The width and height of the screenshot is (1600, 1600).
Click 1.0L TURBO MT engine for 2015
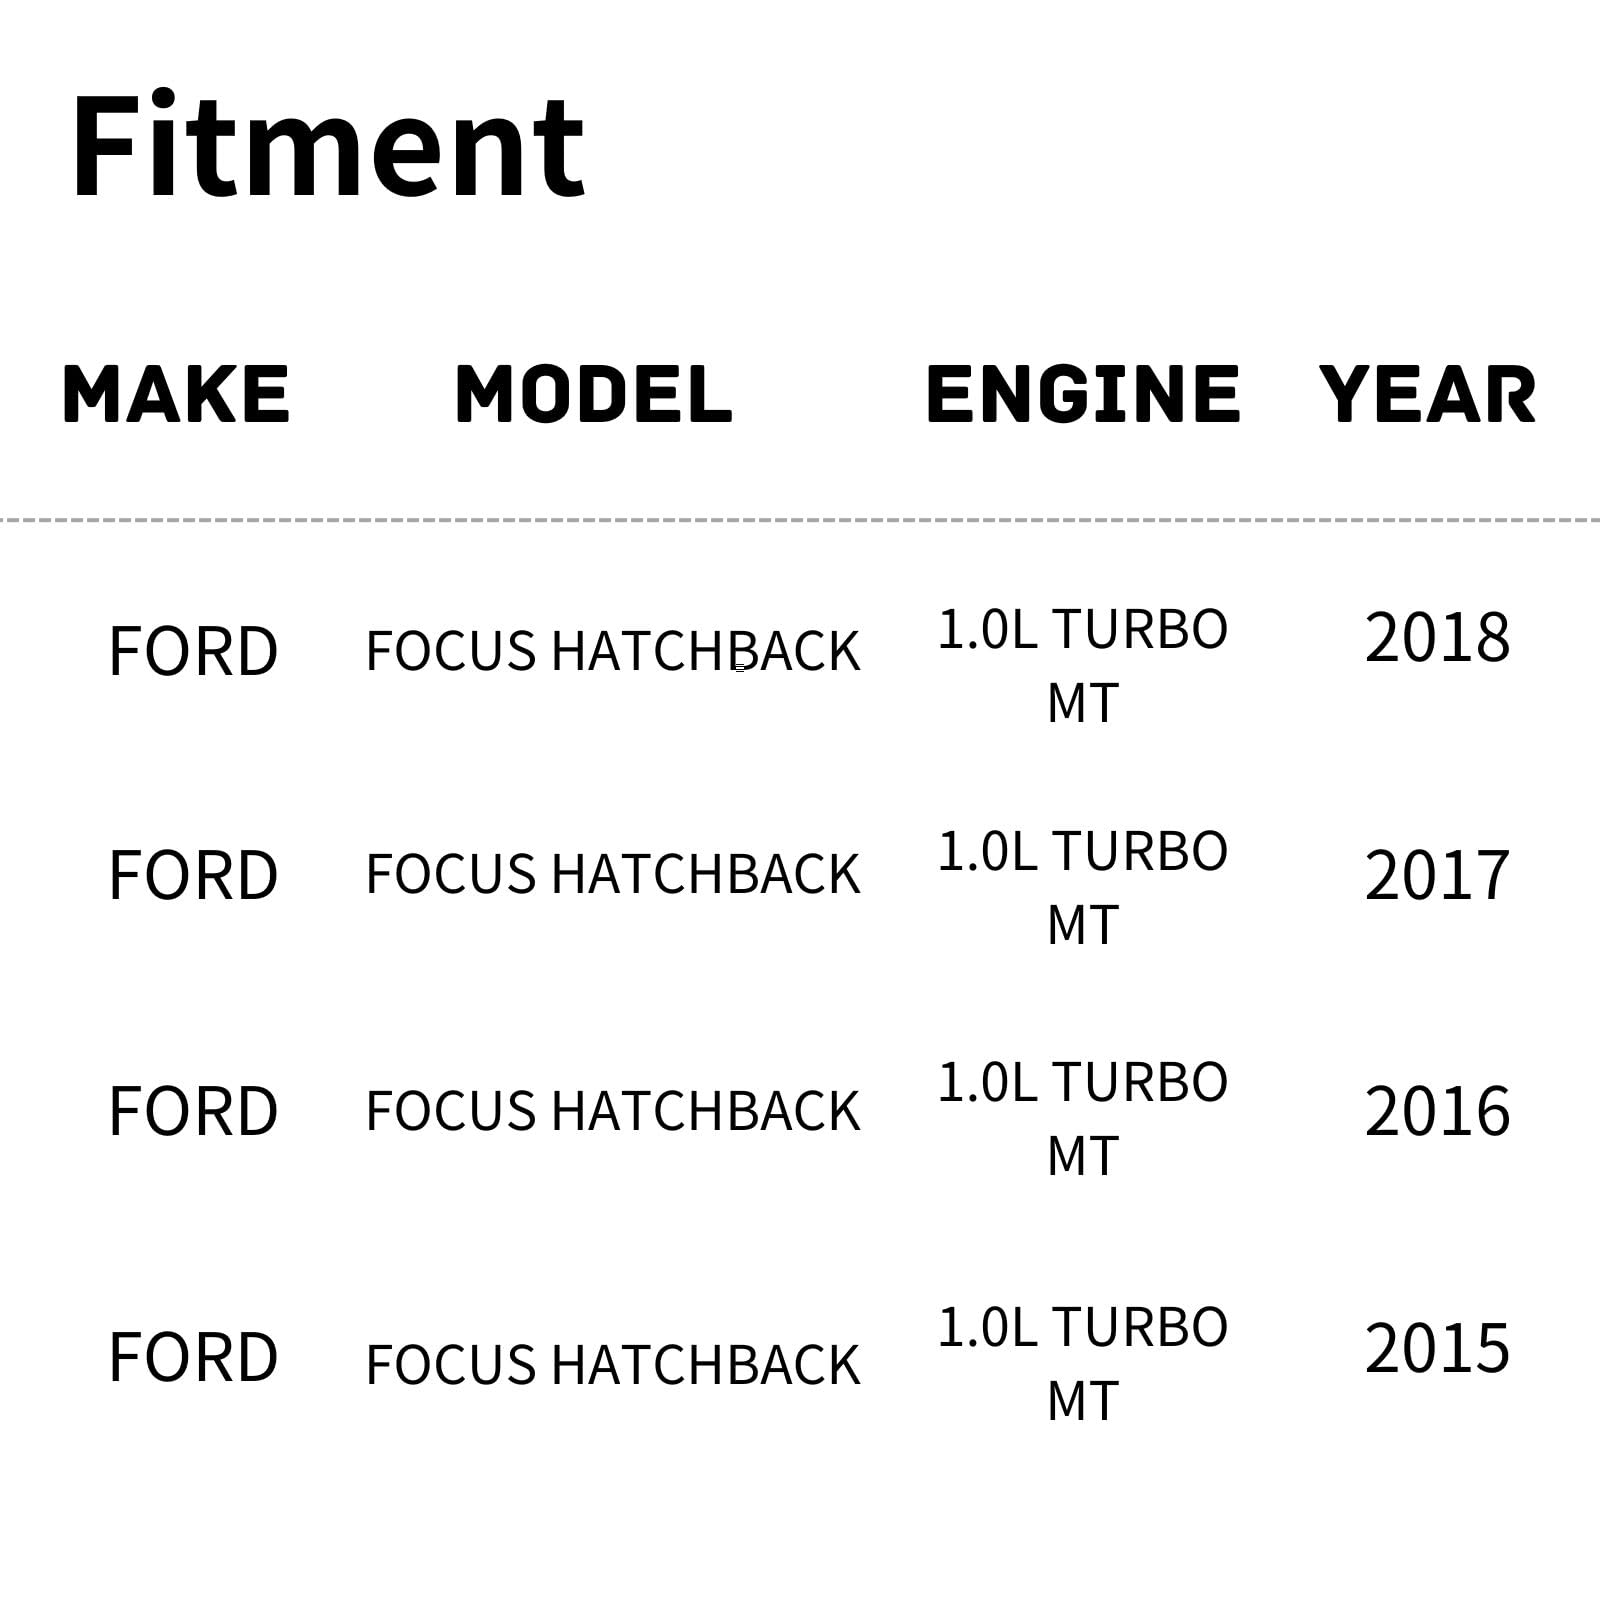point(1083,1363)
